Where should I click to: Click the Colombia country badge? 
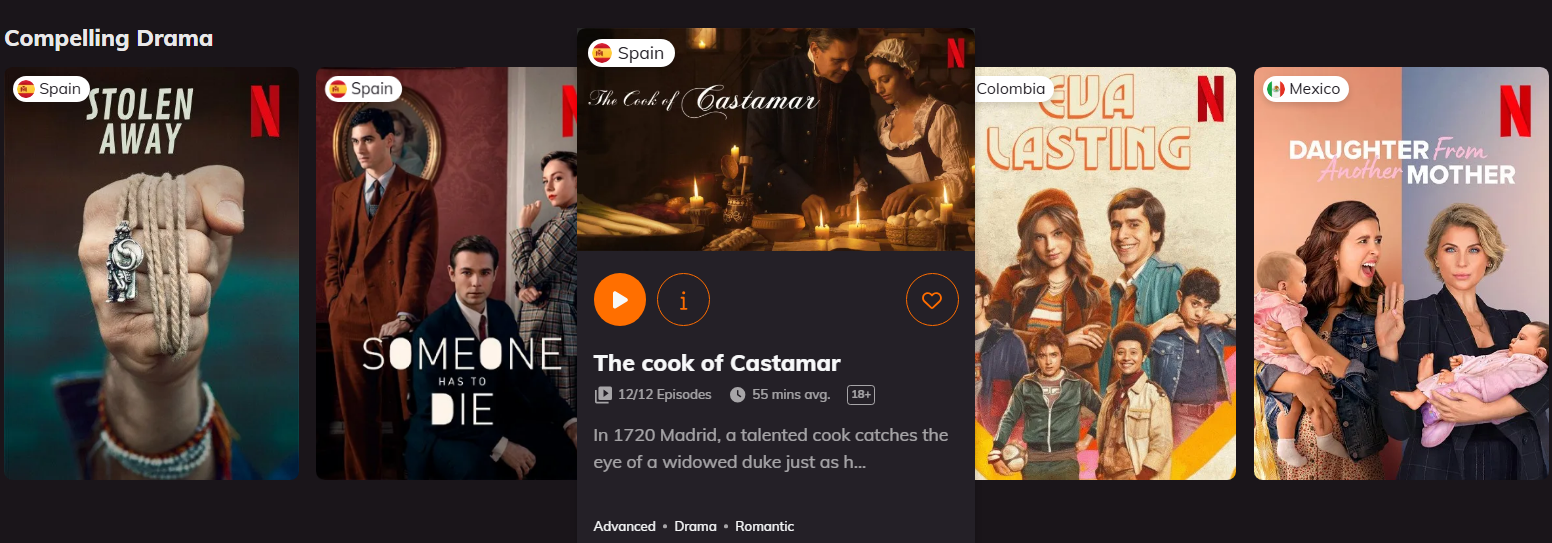[x=1012, y=89]
